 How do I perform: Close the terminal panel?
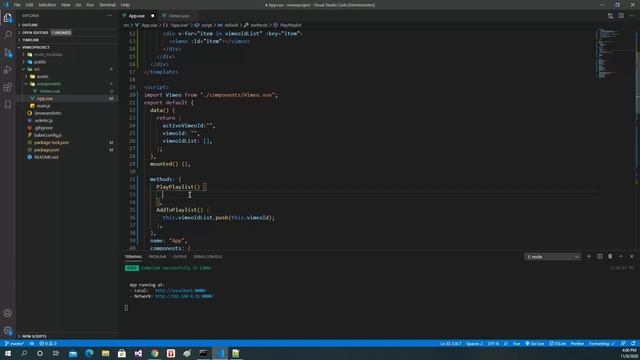pos(631,256)
